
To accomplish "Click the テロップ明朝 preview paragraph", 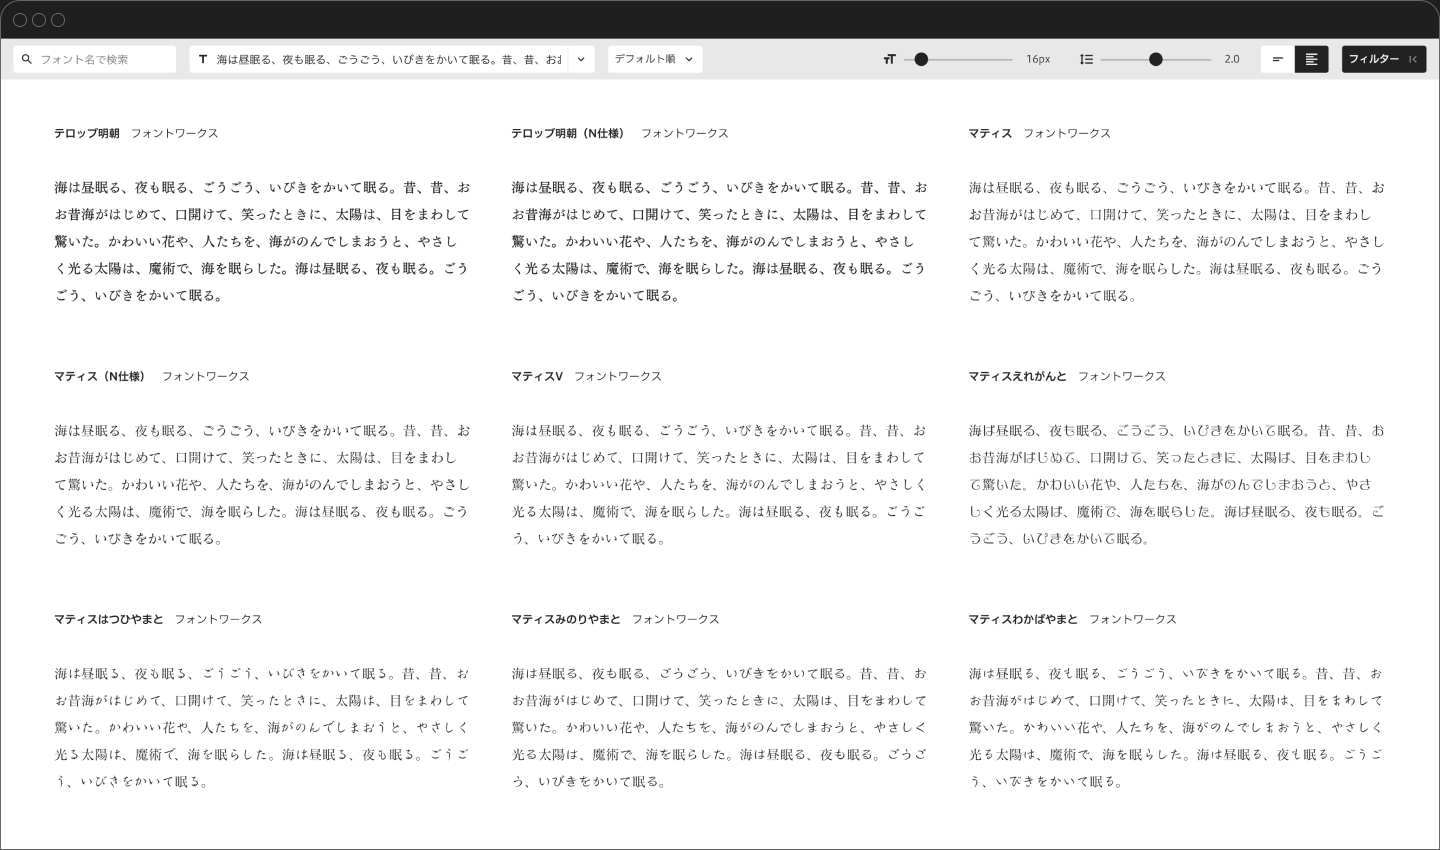I will (262, 241).
